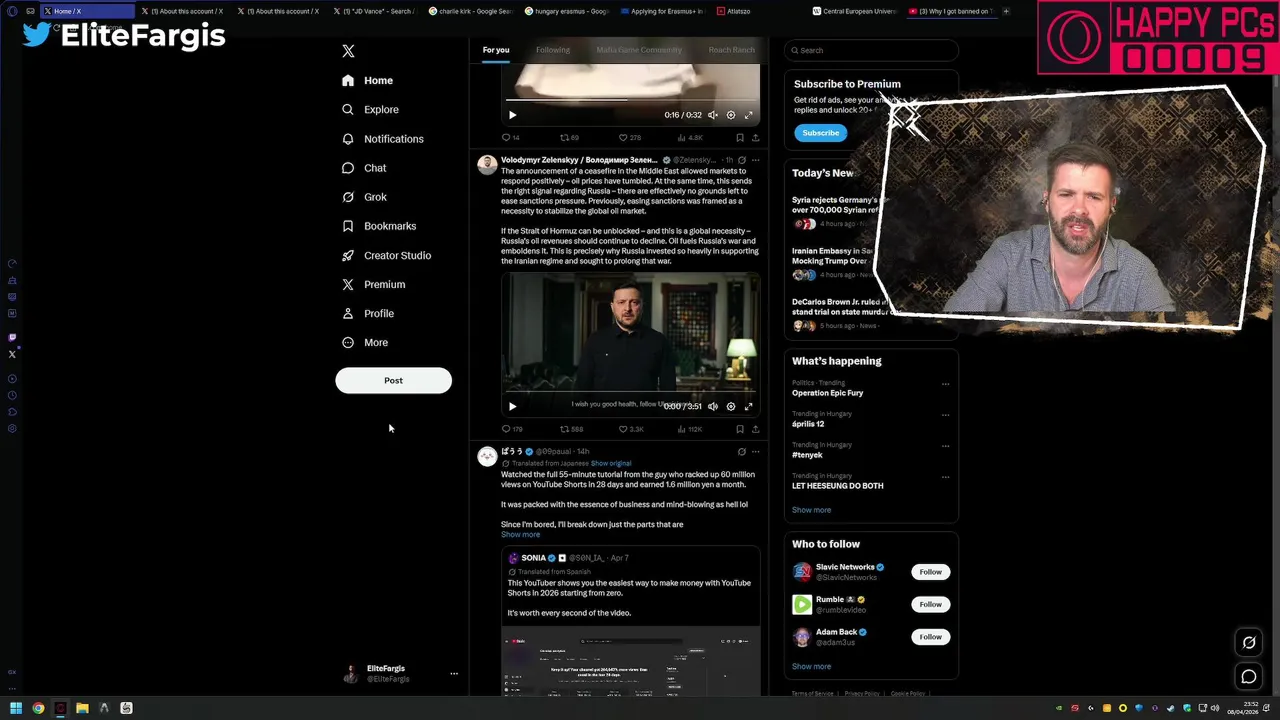Image resolution: width=1280 pixels, height=720 pixels.
Task: Mute the top video volume icon
Action: click(713, 115)
